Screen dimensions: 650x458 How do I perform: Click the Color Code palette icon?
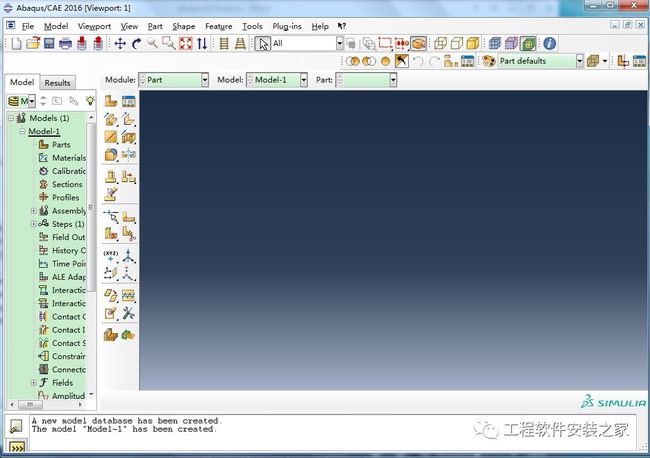coord(488,61)
